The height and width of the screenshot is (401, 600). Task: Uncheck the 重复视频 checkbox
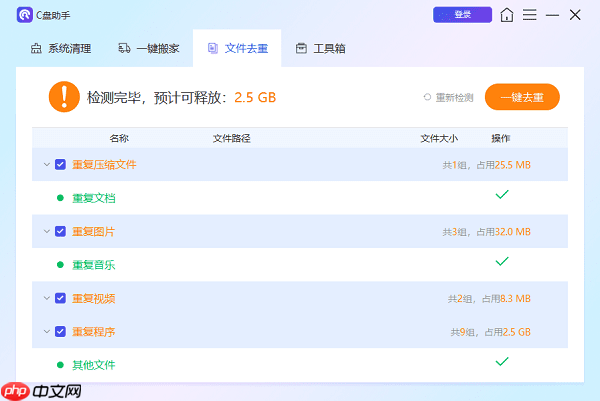click(60, 298)
